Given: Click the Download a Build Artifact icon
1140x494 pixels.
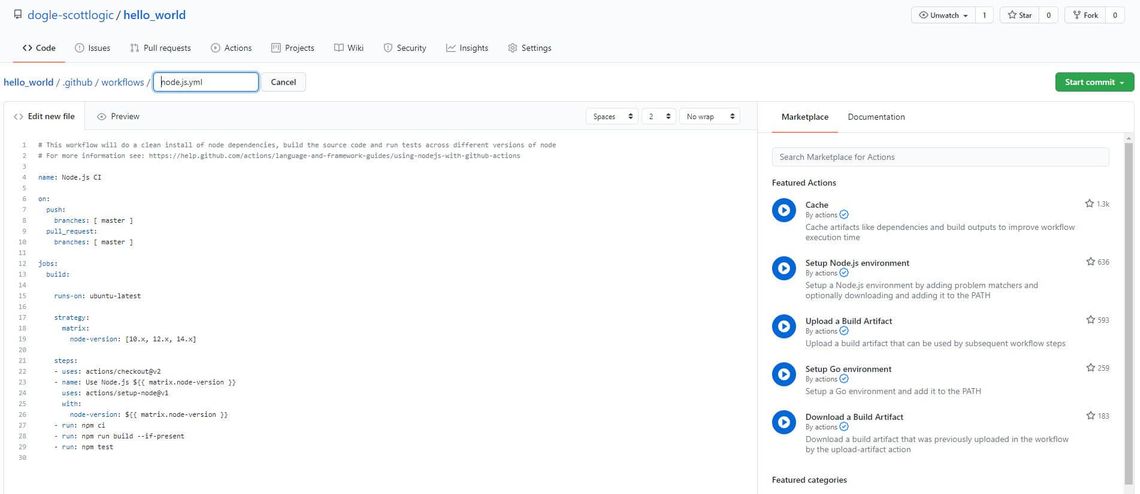Looking at the screenshot, I should tap(783, 422).
